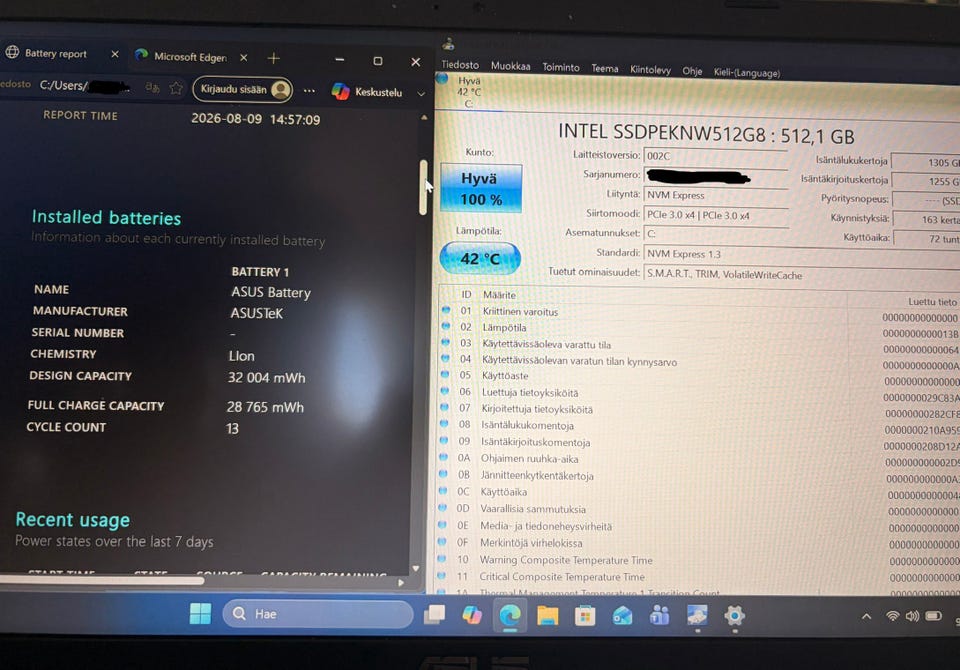Open the Tiedosto menu in CrystalDiskInfo
The width and height of the screenshot is (960, 670).
(x=460, y=65)
